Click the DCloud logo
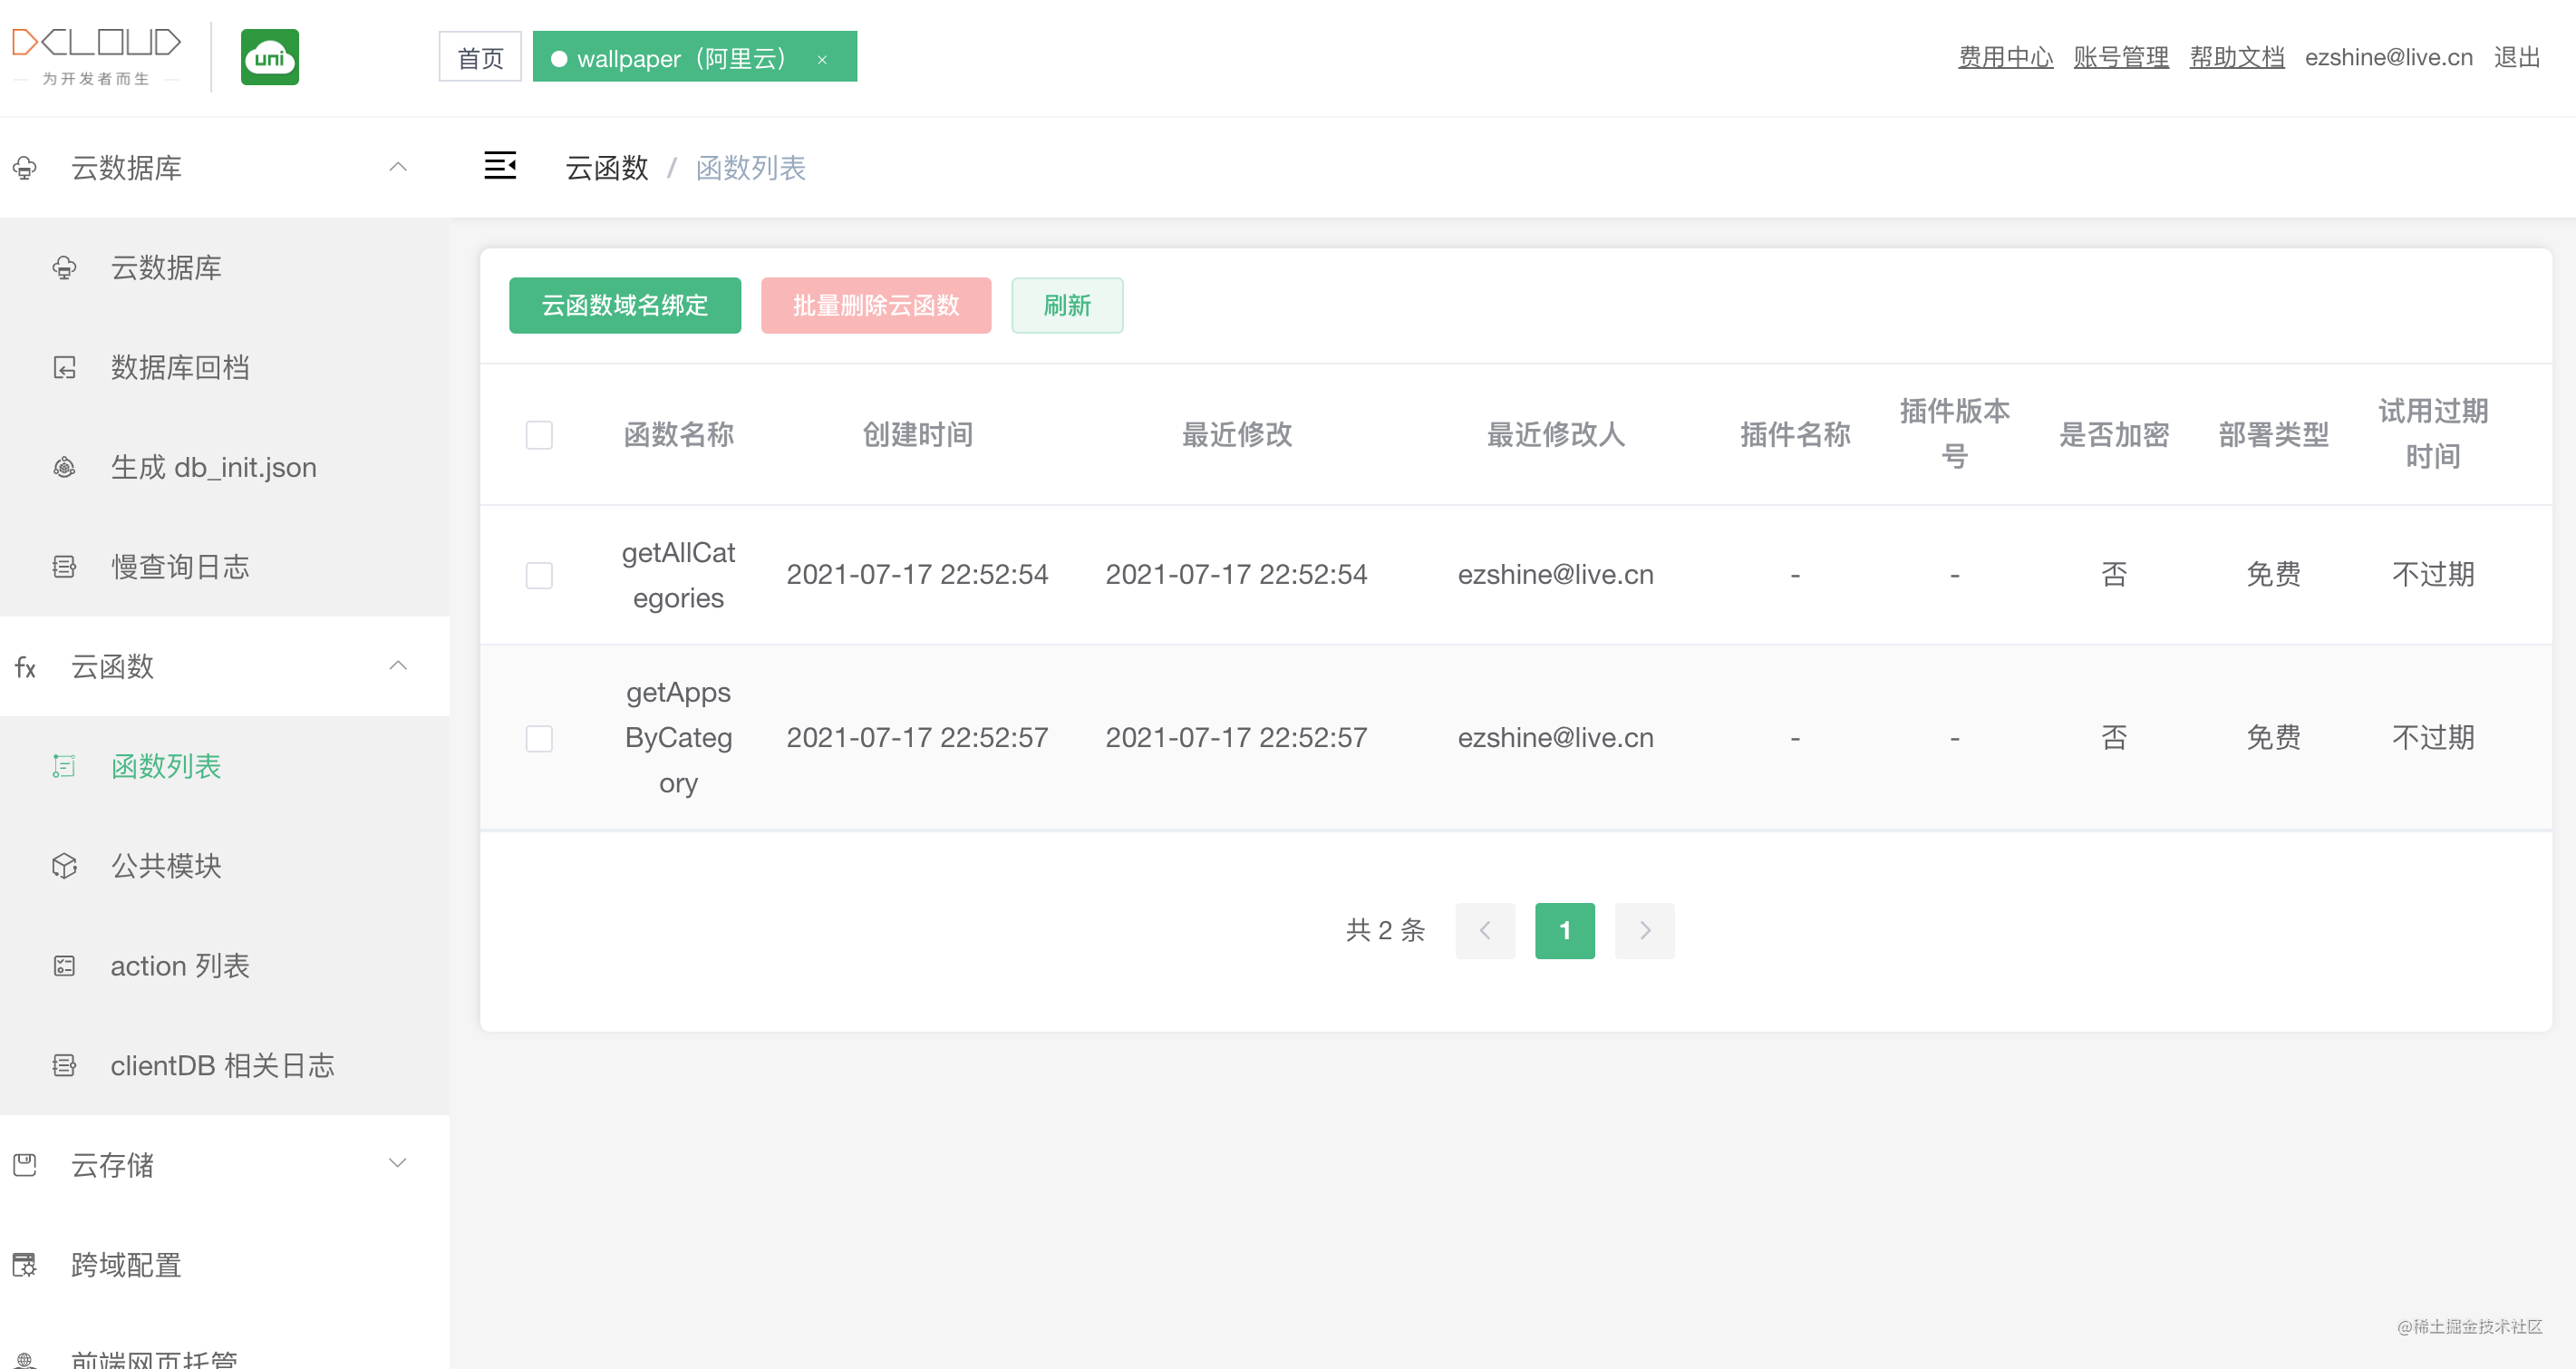 96,57
